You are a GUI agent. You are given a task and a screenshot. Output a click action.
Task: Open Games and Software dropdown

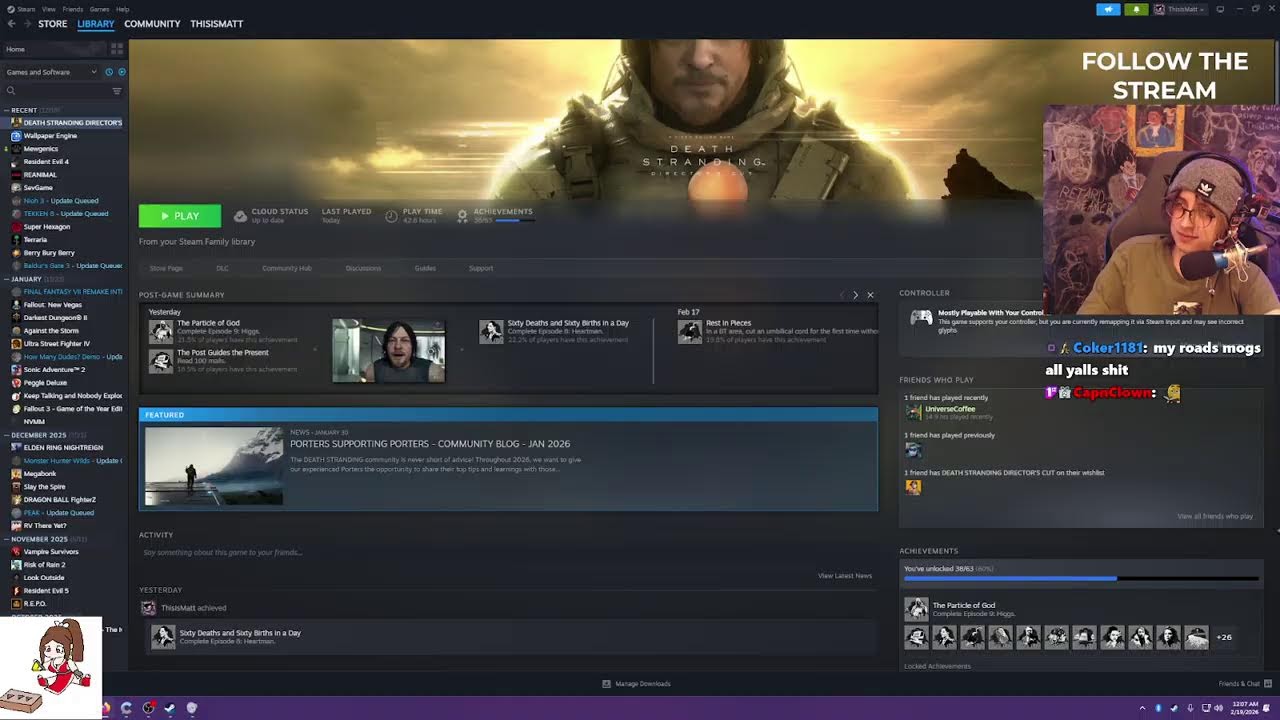52,72
